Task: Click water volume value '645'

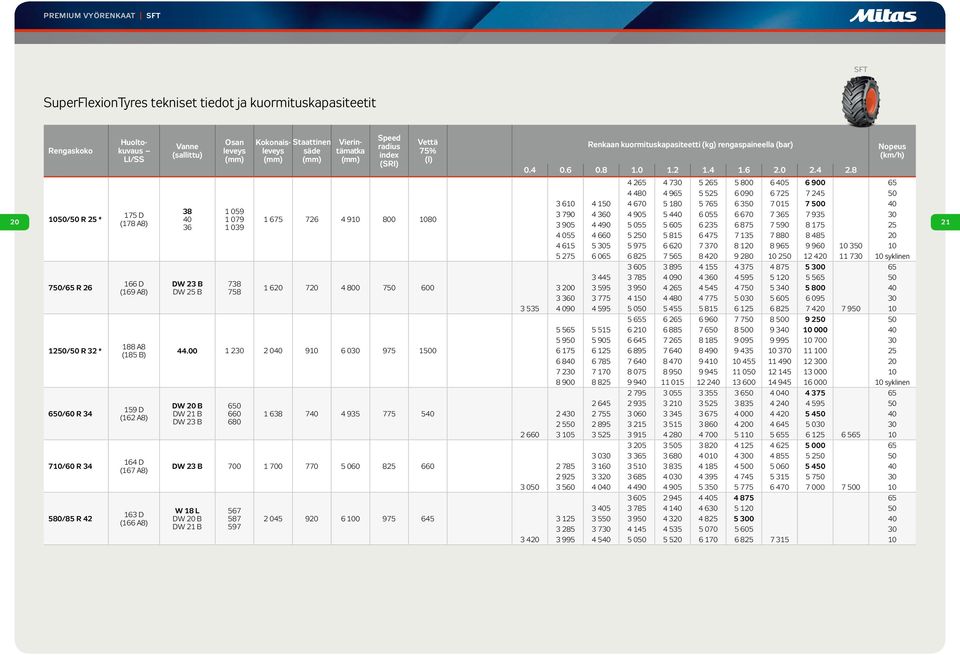Action: click(x=427, y=518)
